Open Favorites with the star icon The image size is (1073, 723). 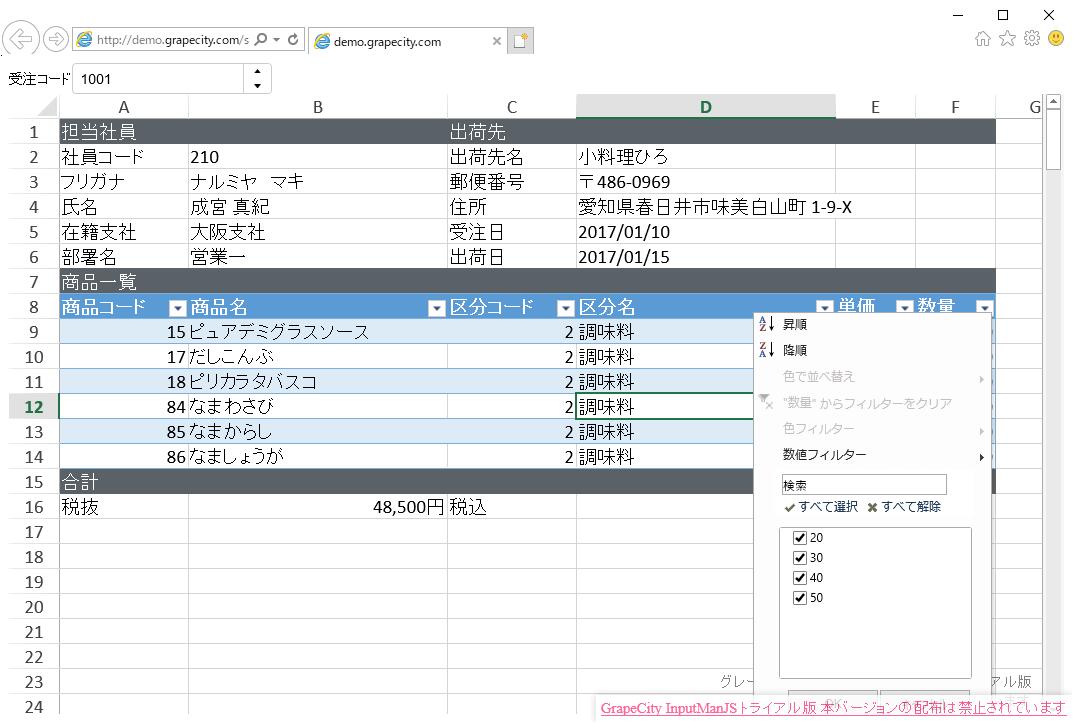[x=1007, y=38]
